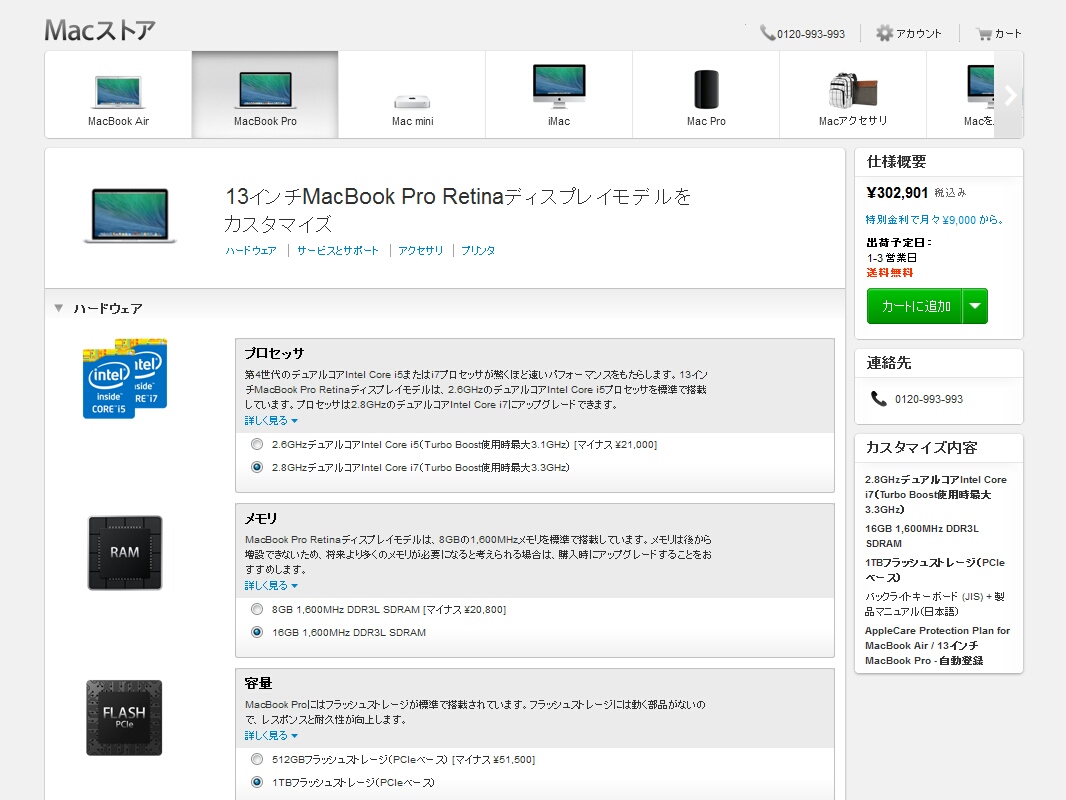Viewport: 1066px width, 800px height.
Task: Click the カスタマイズ内容 panel heading
Action: pyautogui.click(x=921, y=447)
